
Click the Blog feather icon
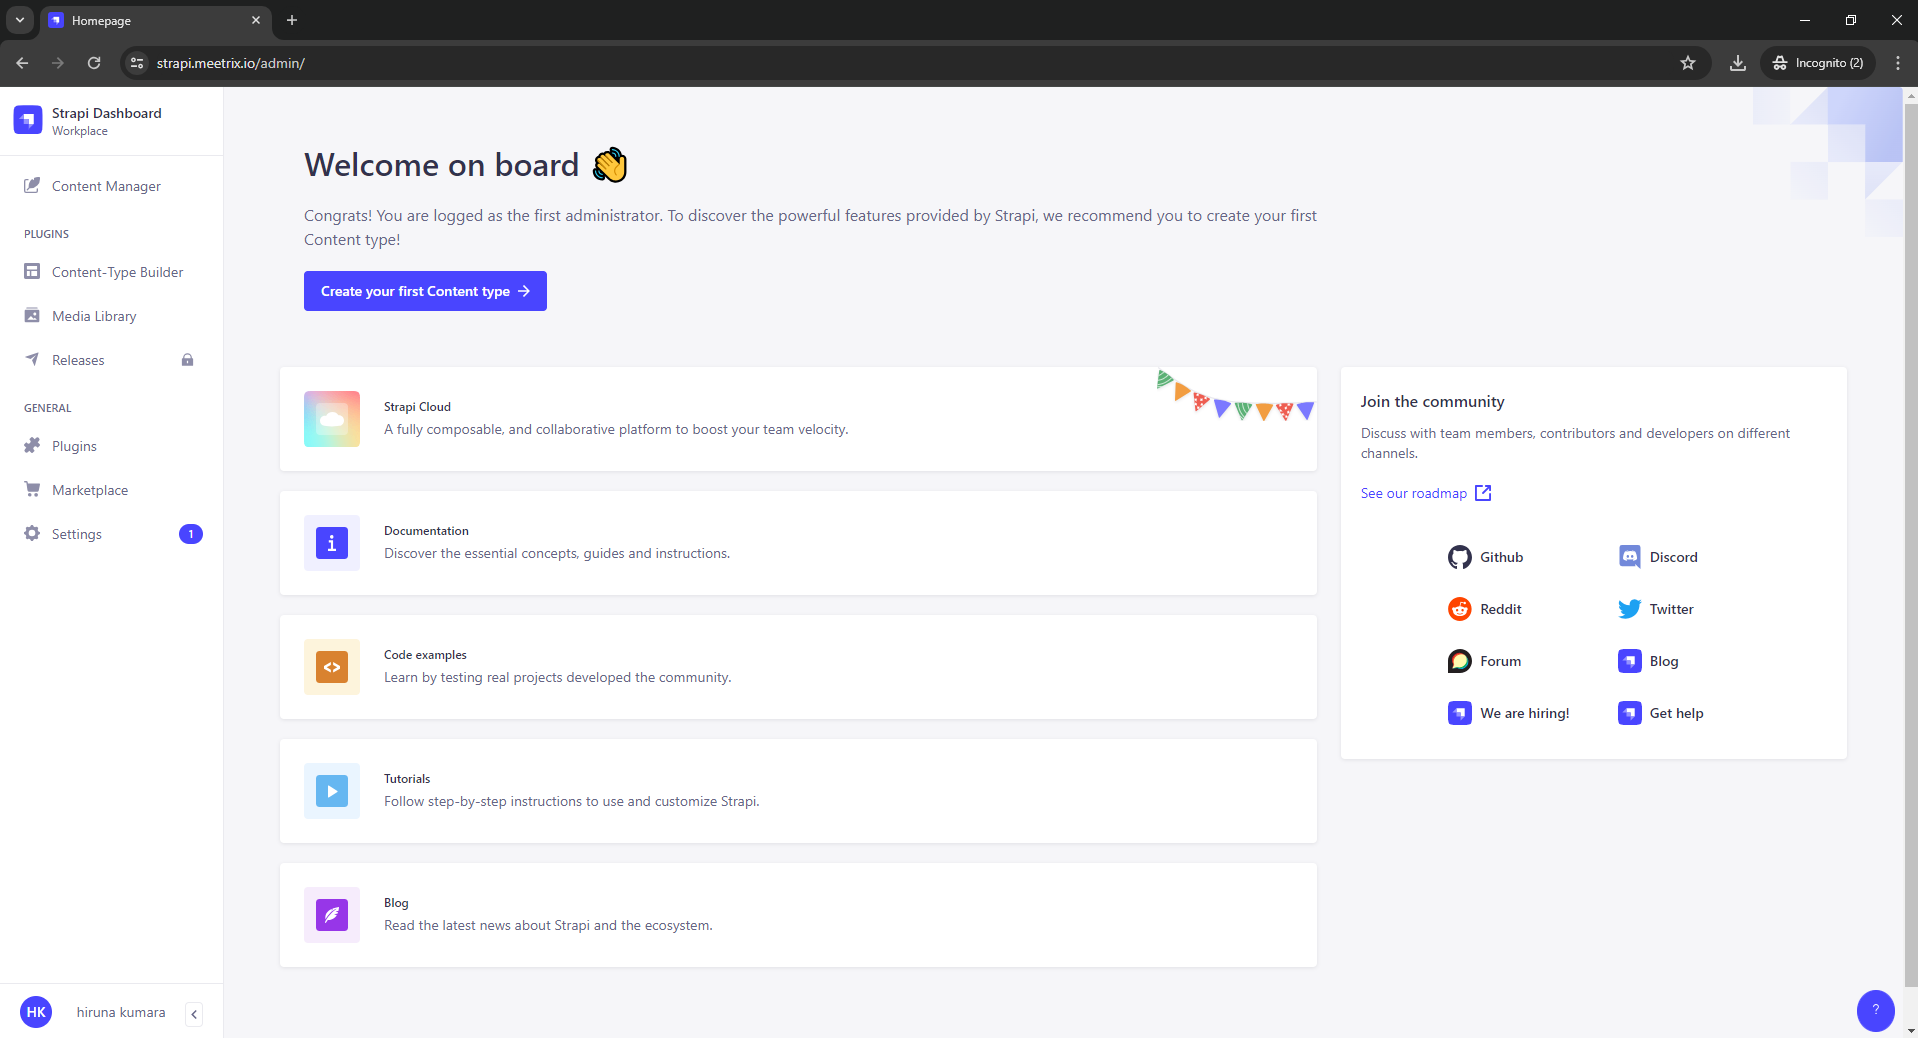pos(332,915)
